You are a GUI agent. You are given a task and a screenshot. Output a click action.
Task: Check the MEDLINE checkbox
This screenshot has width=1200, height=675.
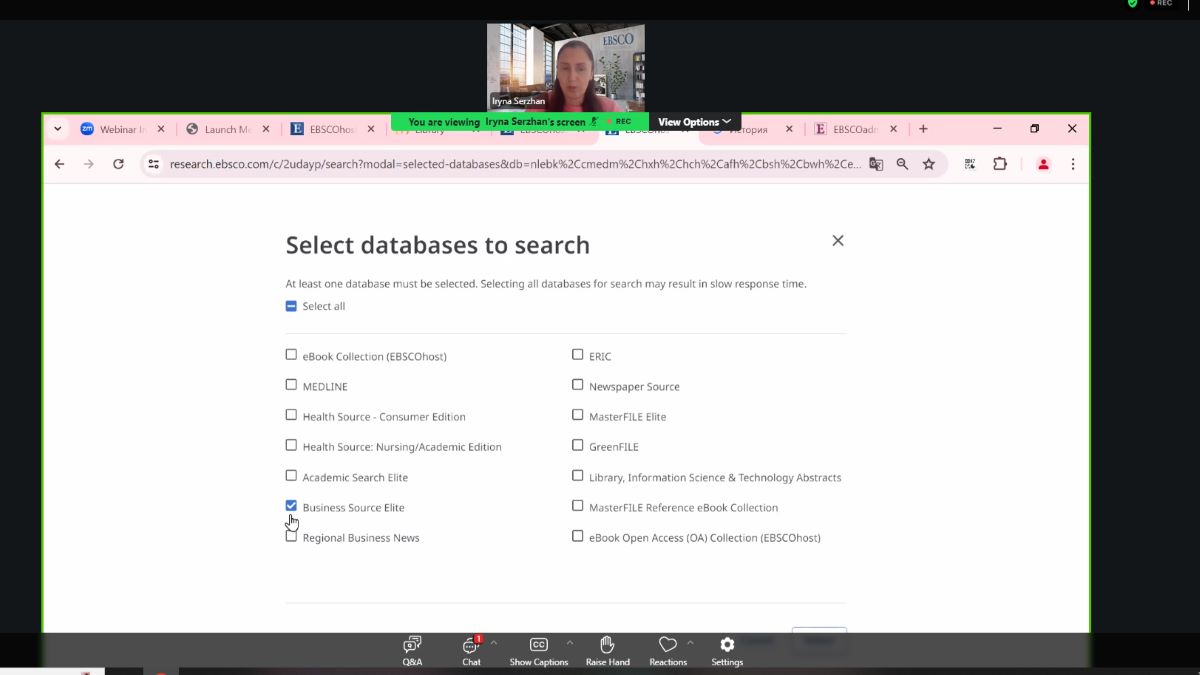tap(291, 384)
